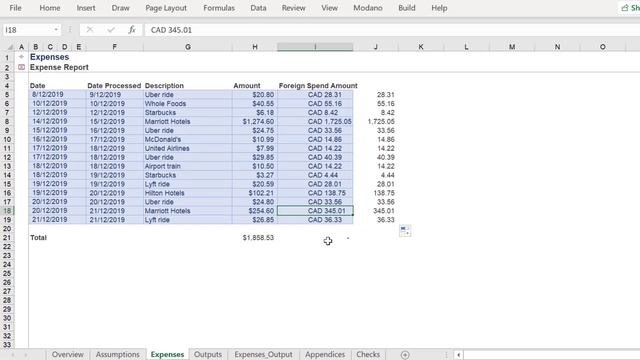Switch to the Overview sheet tab
Image resolution: width=640 pixels, height=360 pixels.
pyautogui.click(x=68, y=354)
